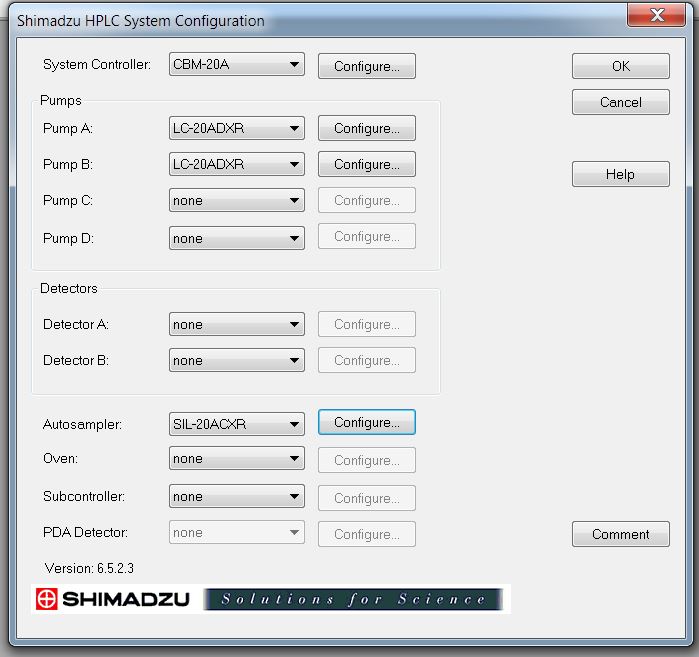This screenshot has height=657, width=699.
Task: Confirm configuration with OK button
Action: coord(621,66)
